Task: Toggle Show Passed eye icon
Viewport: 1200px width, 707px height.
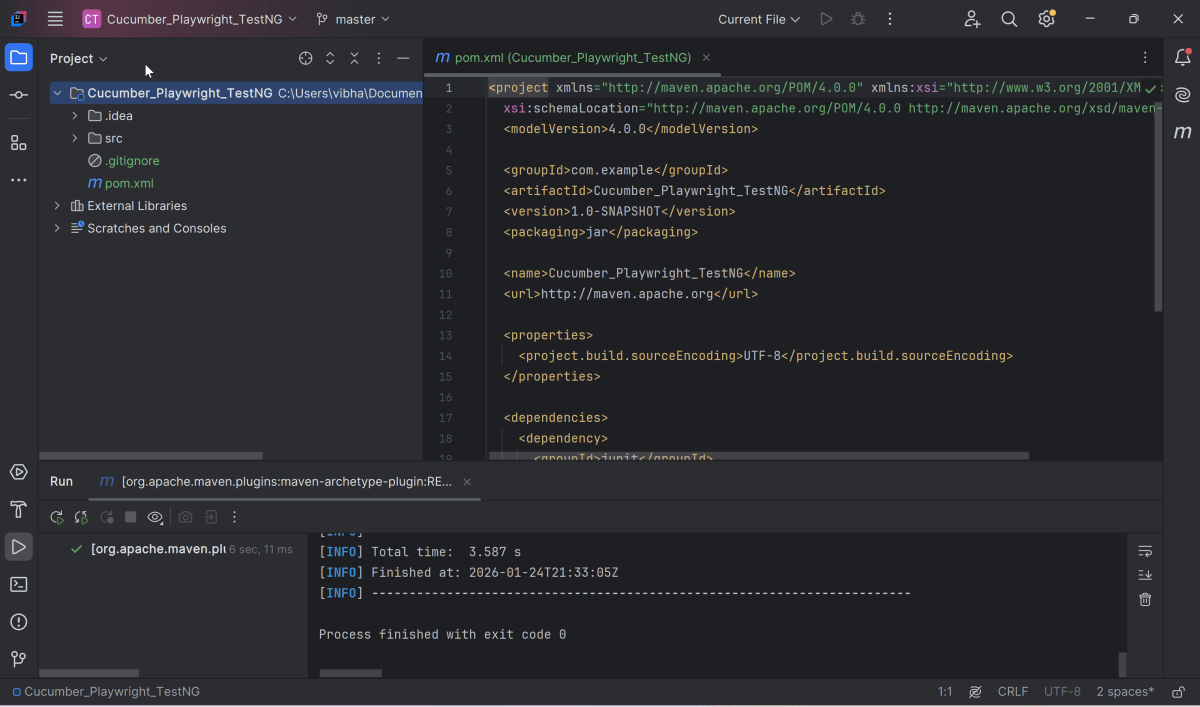Action: [155, 517]
